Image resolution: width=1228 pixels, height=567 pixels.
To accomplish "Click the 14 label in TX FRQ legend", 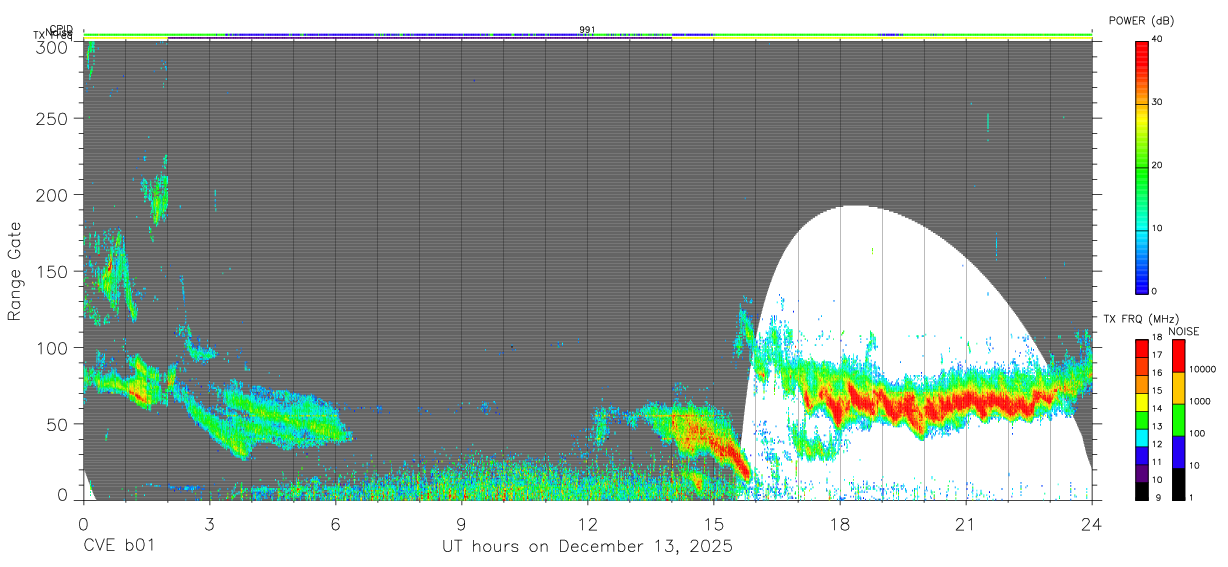I will [1156, 409].
